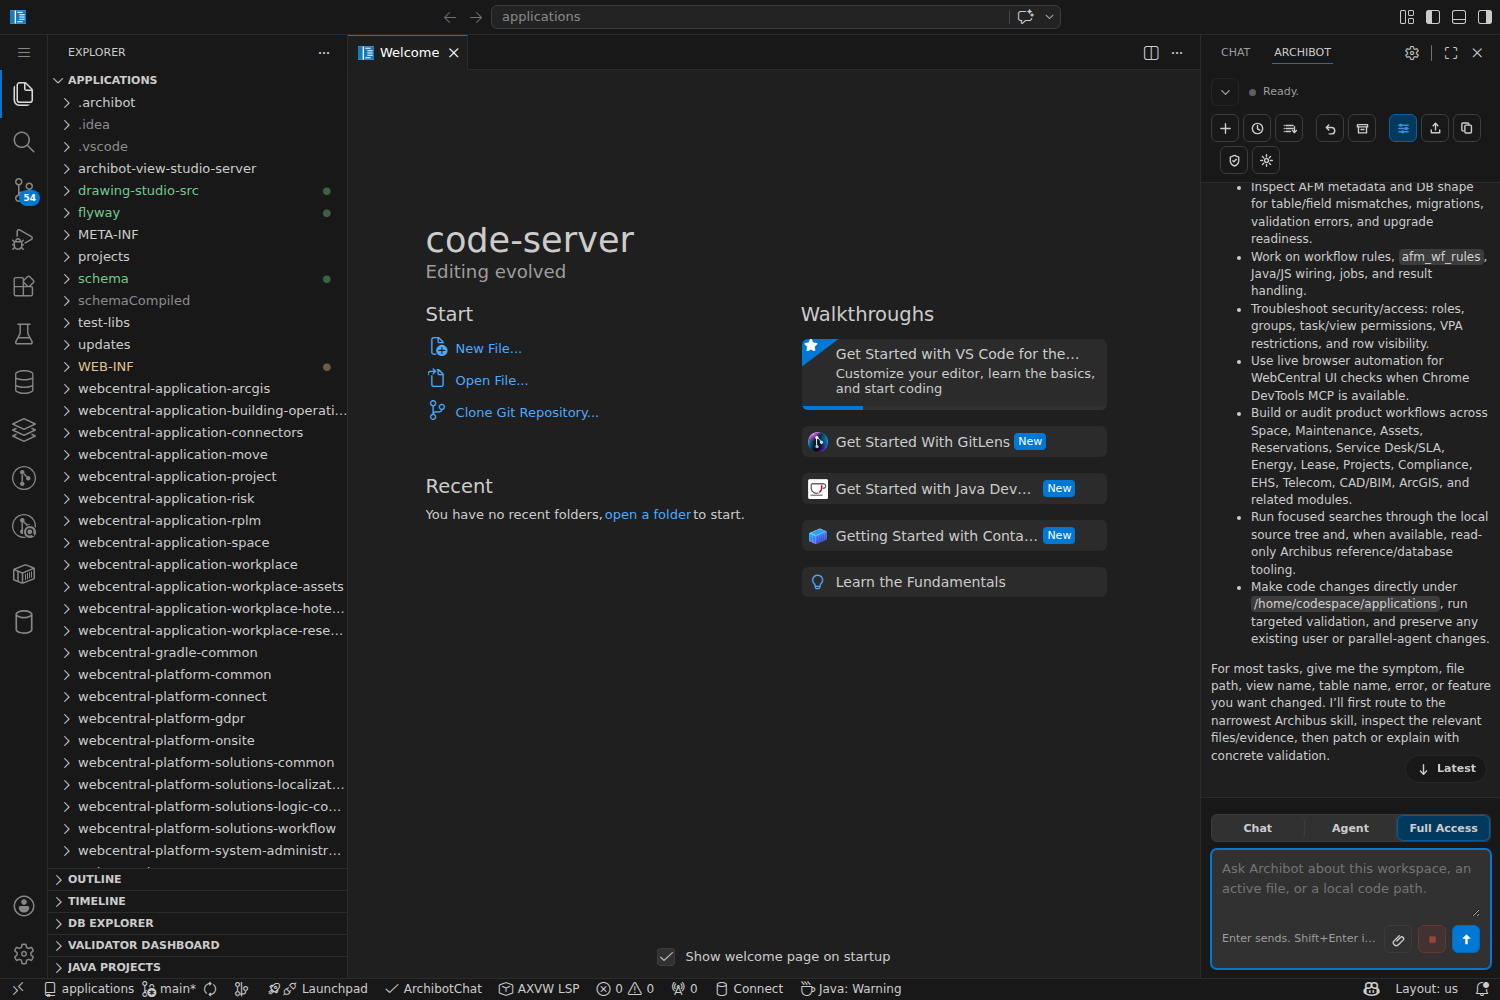Open Explorer more actions ellipsis
This screenshot has width=1500, height=1000.
(324, 52)
